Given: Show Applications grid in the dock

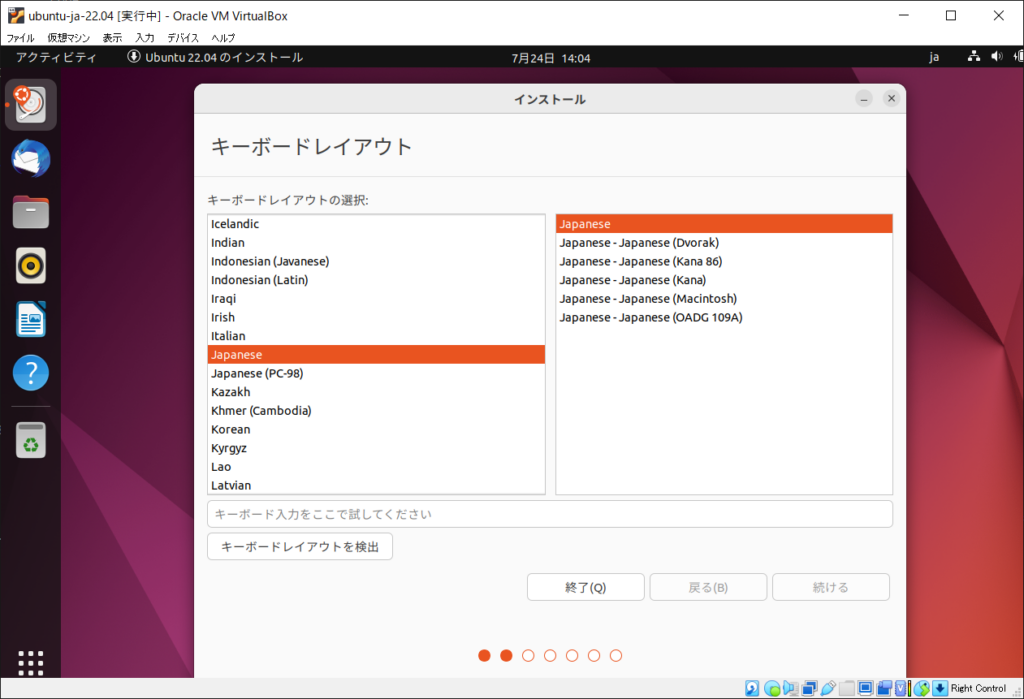Looking at the screenshot, I should point(31,662).
